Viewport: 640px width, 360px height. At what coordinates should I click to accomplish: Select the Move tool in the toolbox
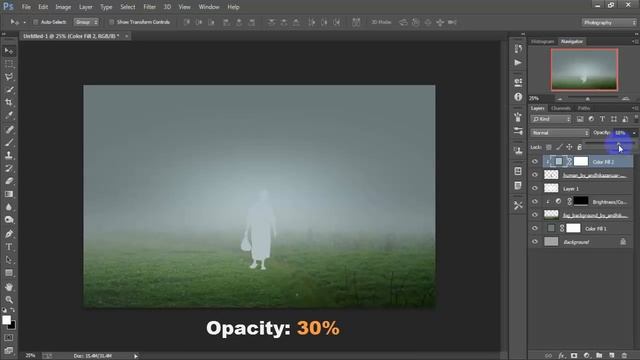pyautogui.click(x=9, y=51)
